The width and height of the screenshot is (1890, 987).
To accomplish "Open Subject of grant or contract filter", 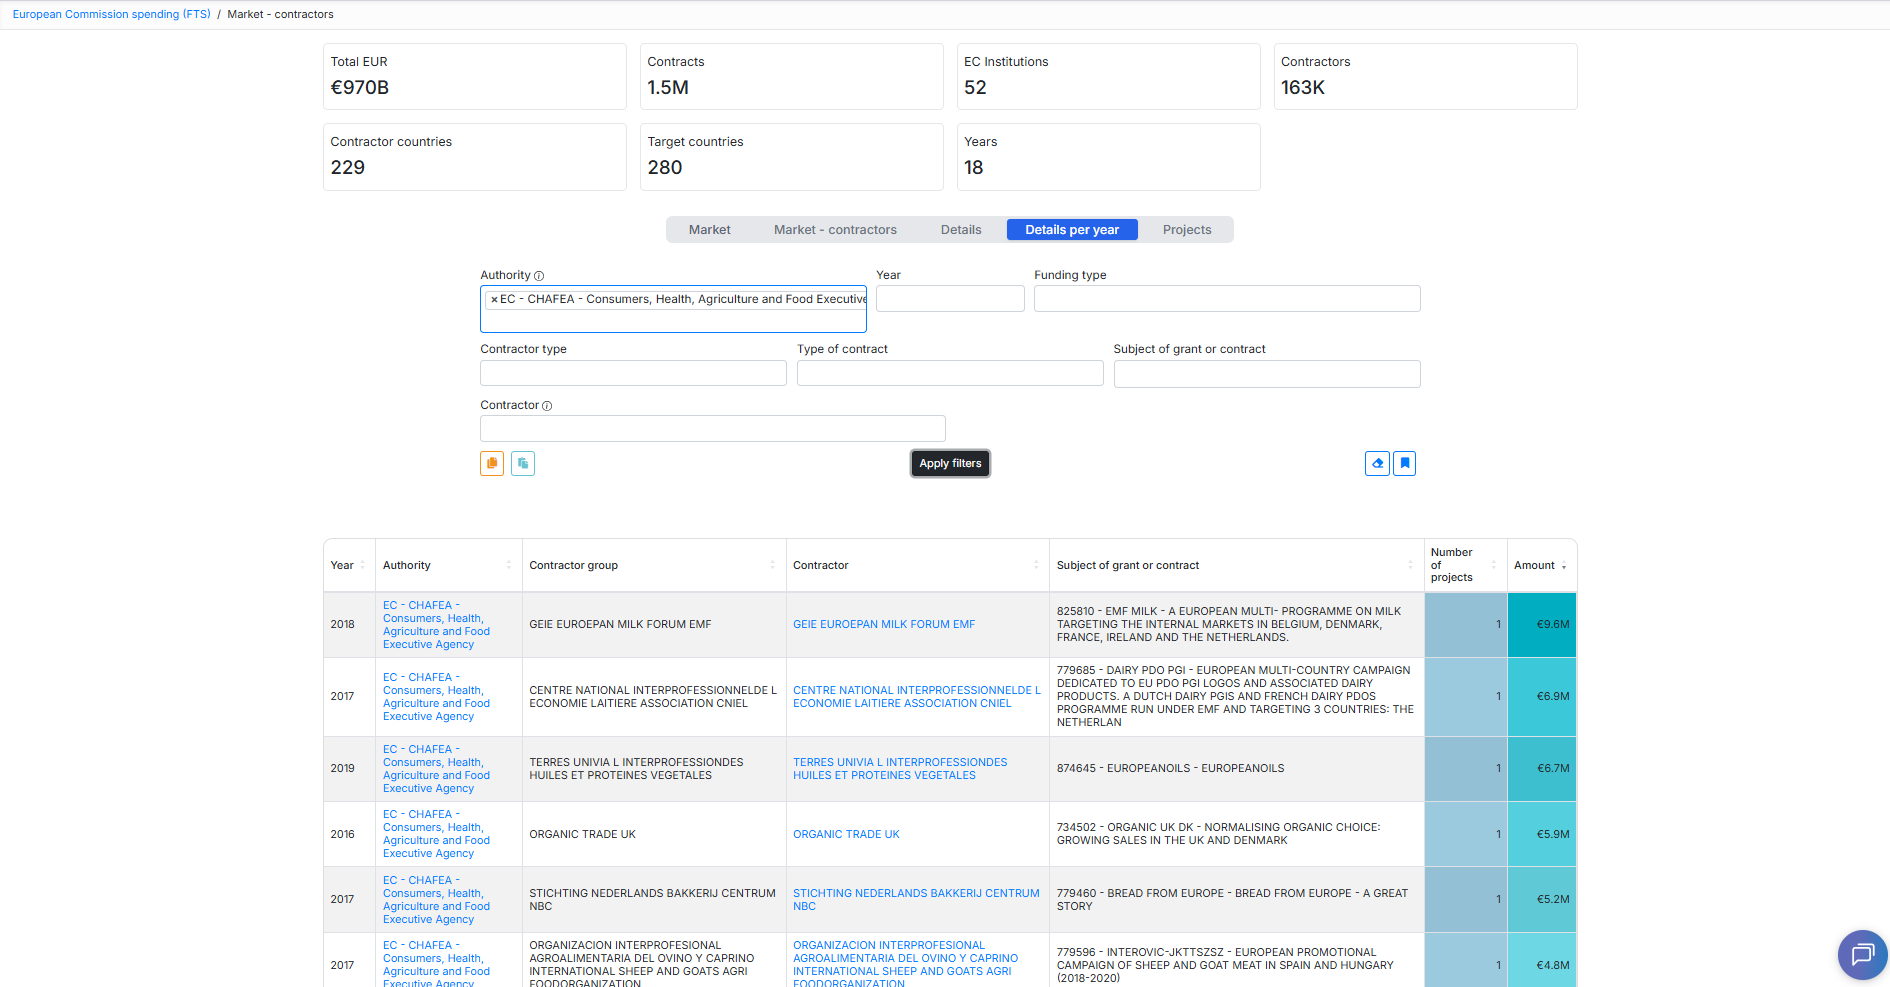I will [1267, 374].
